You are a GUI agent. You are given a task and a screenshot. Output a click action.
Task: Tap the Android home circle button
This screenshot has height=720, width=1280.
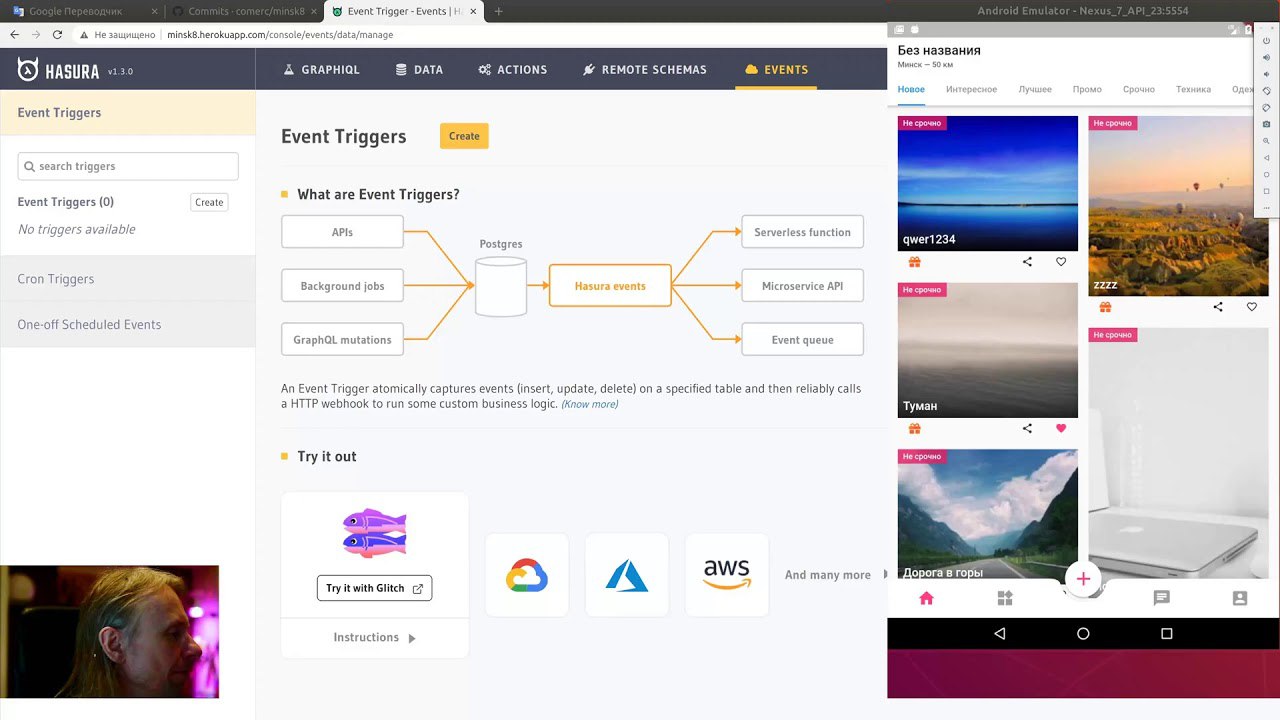coord(1083,634)
